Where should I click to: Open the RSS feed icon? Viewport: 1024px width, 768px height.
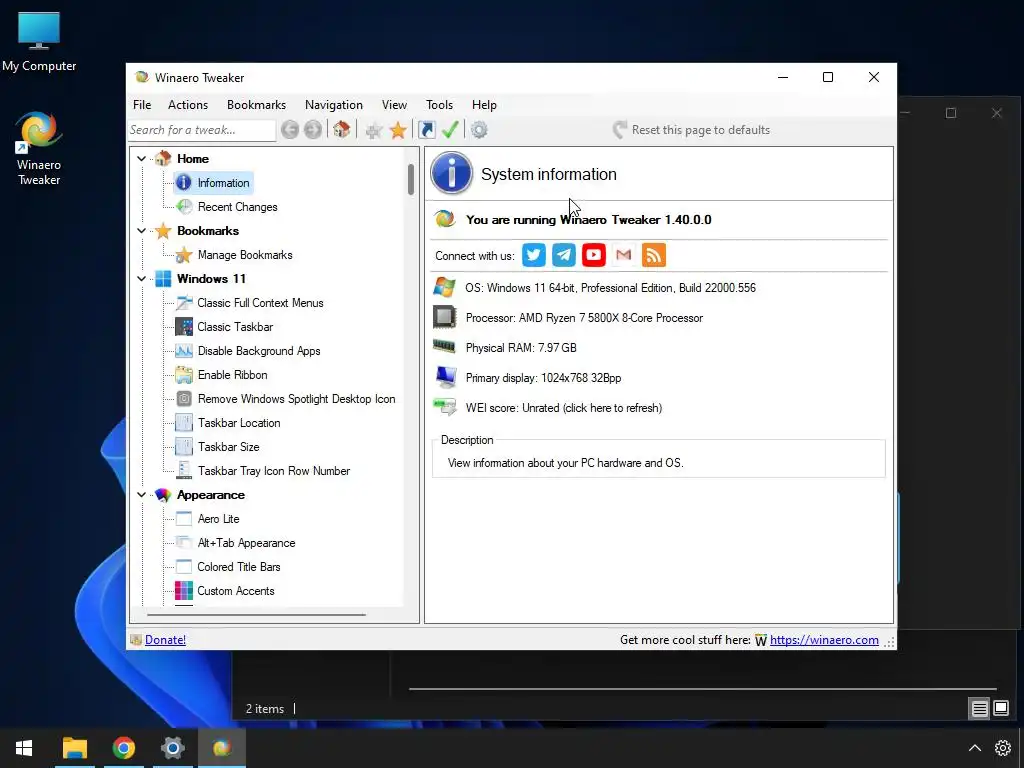(654, 255)
